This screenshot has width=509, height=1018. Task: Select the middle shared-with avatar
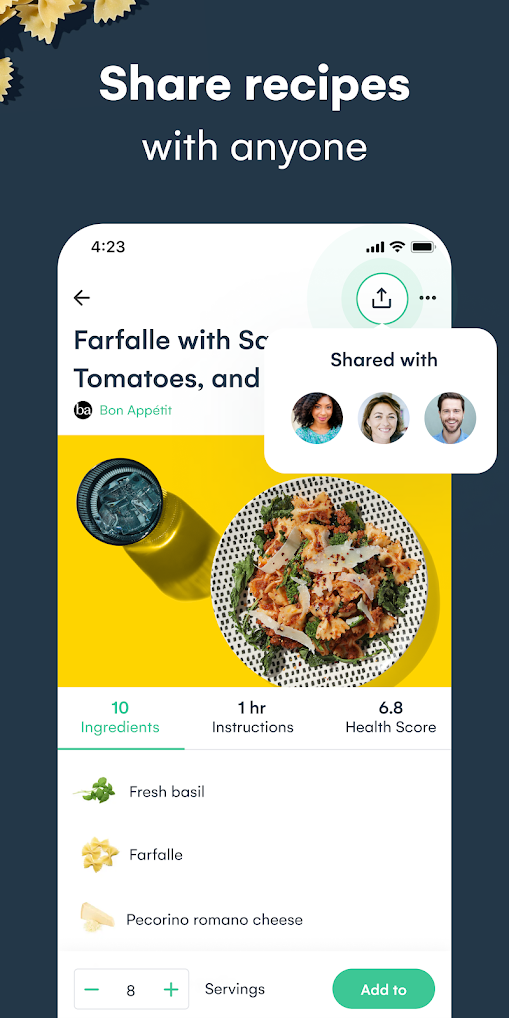(384, 417)
